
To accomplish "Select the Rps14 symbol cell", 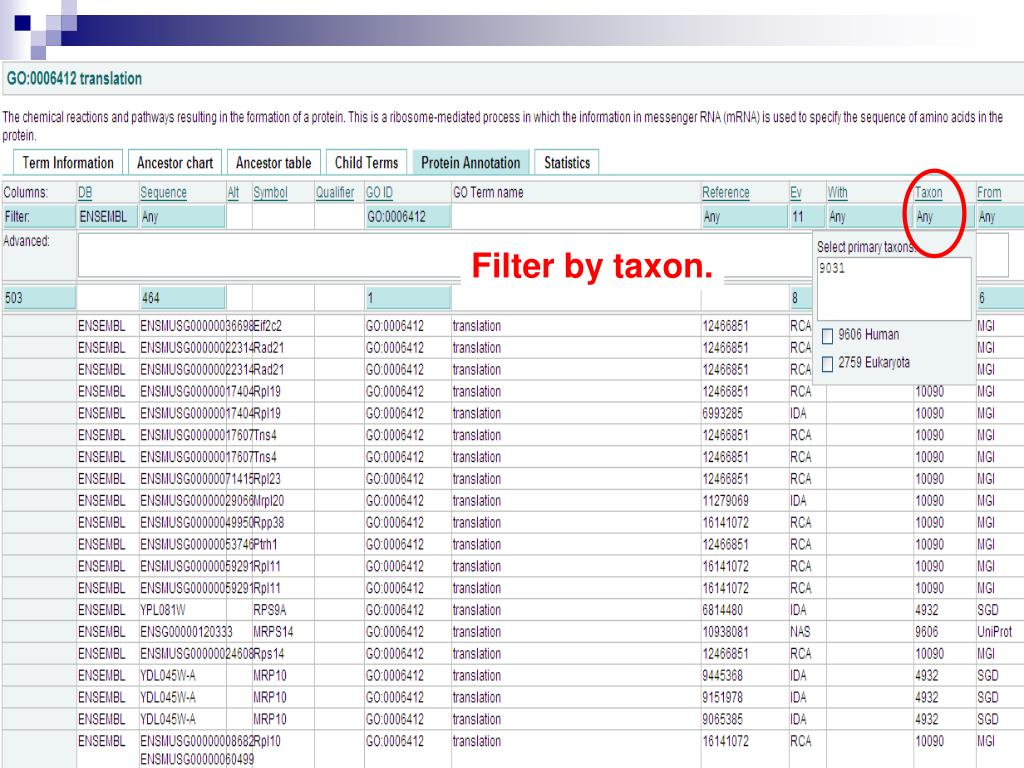I will click(x=268, y=654).
